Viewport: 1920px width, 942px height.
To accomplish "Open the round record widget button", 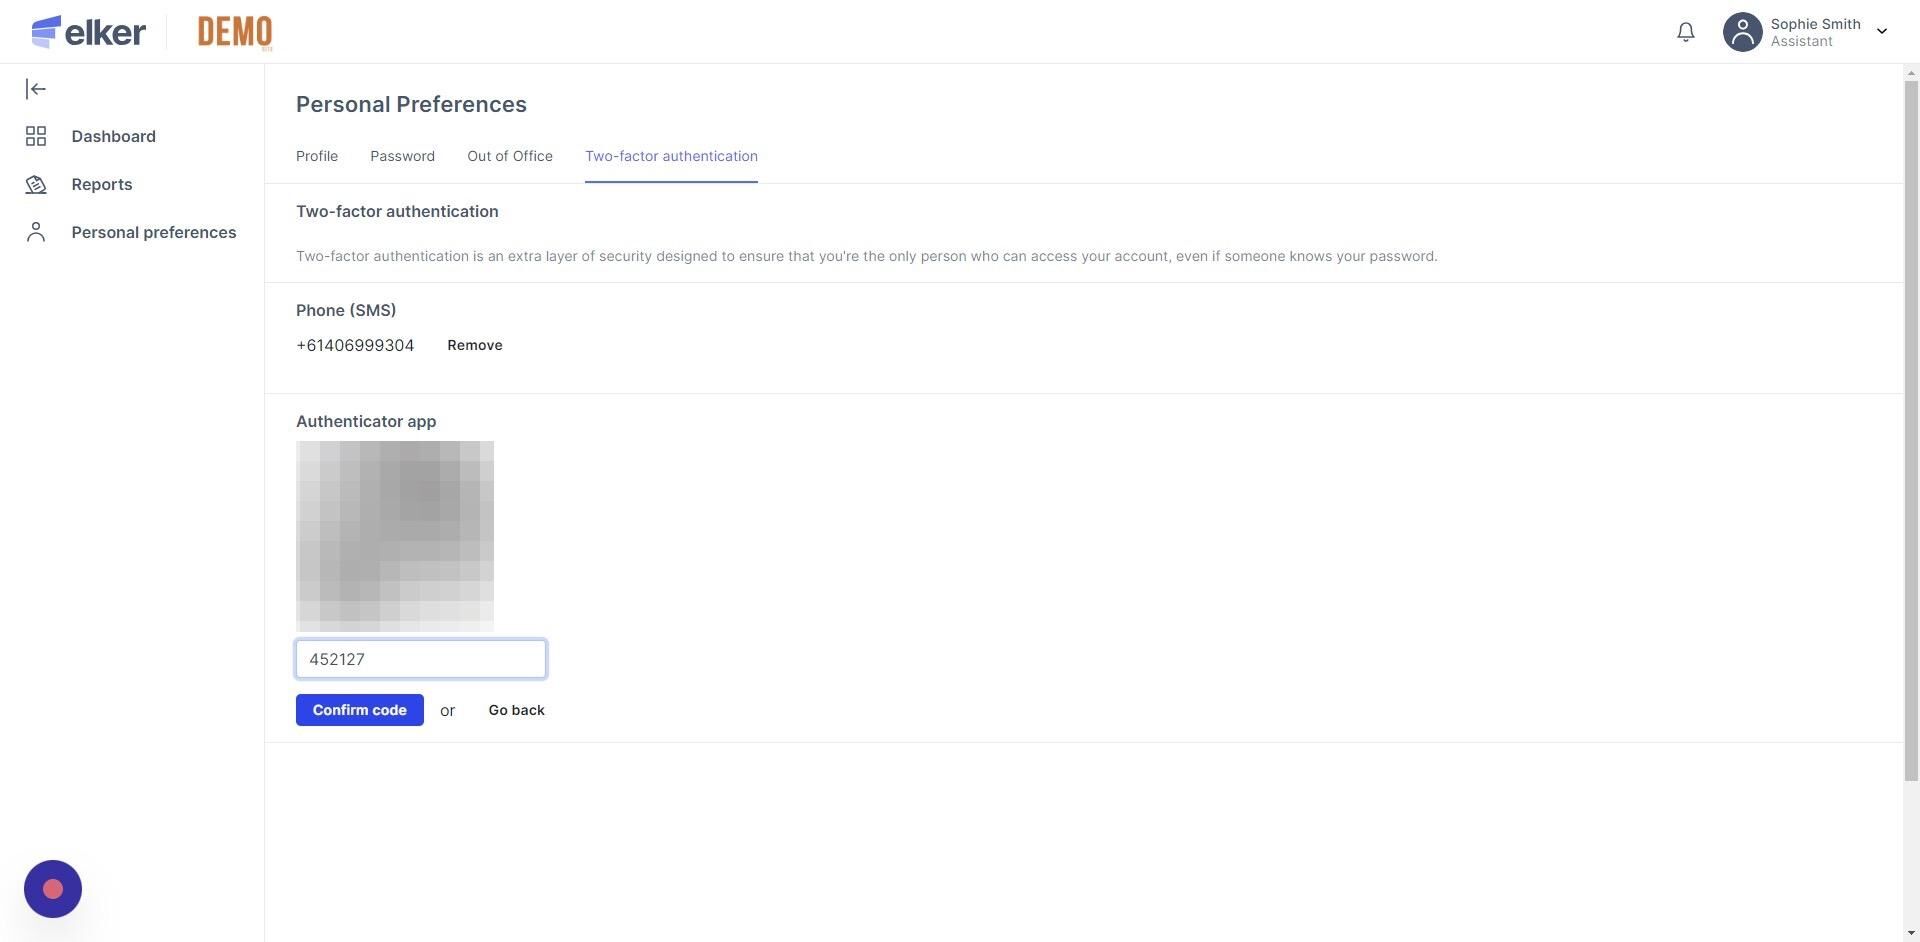I will click(x=53, y=889).
